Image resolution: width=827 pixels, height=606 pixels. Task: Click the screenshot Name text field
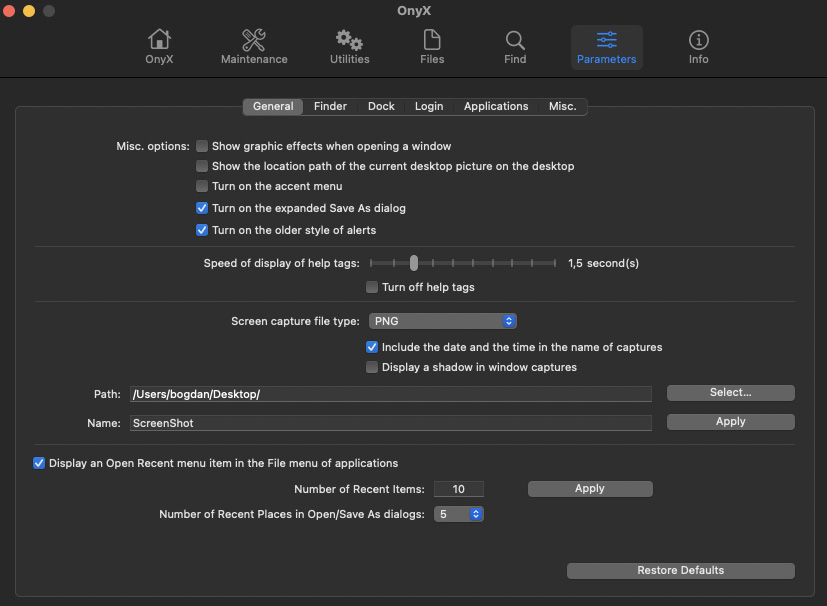click(390, 423)
